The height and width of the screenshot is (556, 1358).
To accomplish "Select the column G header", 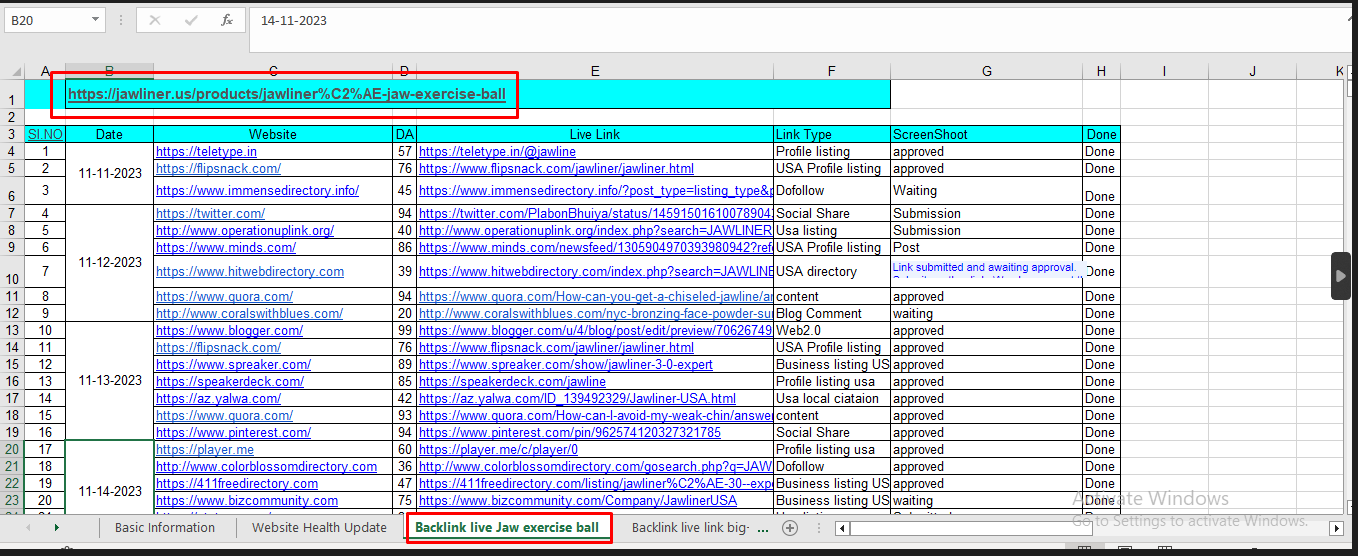I will pyautogui.click(x=987, y=71).
